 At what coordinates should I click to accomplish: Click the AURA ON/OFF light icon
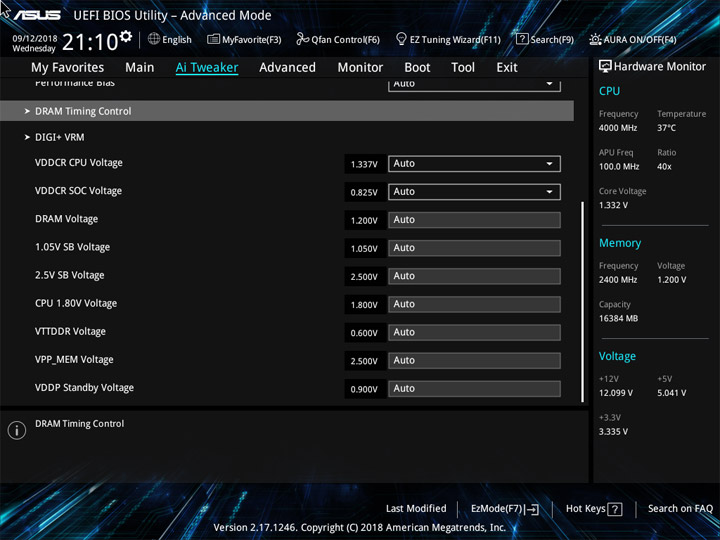[x=595, y=39]
